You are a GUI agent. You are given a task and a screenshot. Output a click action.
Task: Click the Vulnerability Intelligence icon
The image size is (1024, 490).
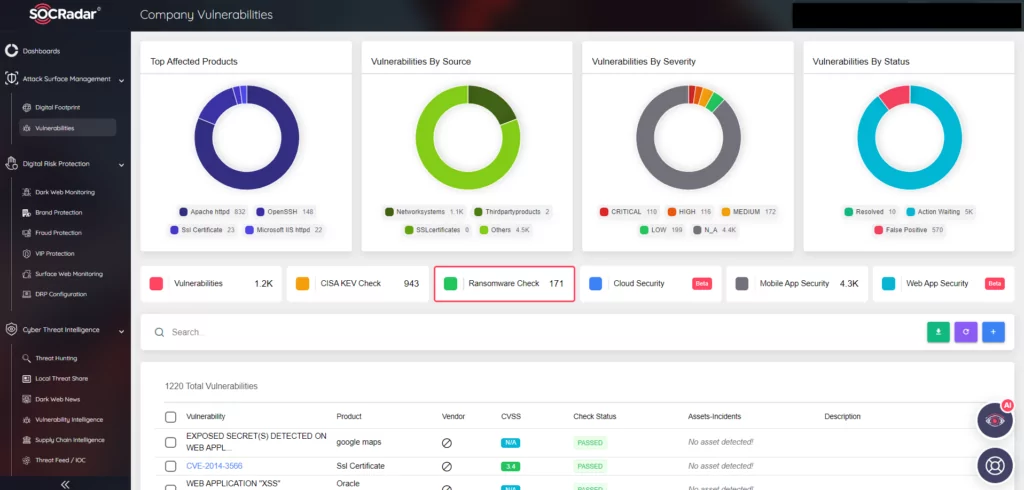click(x=27, y=419)
